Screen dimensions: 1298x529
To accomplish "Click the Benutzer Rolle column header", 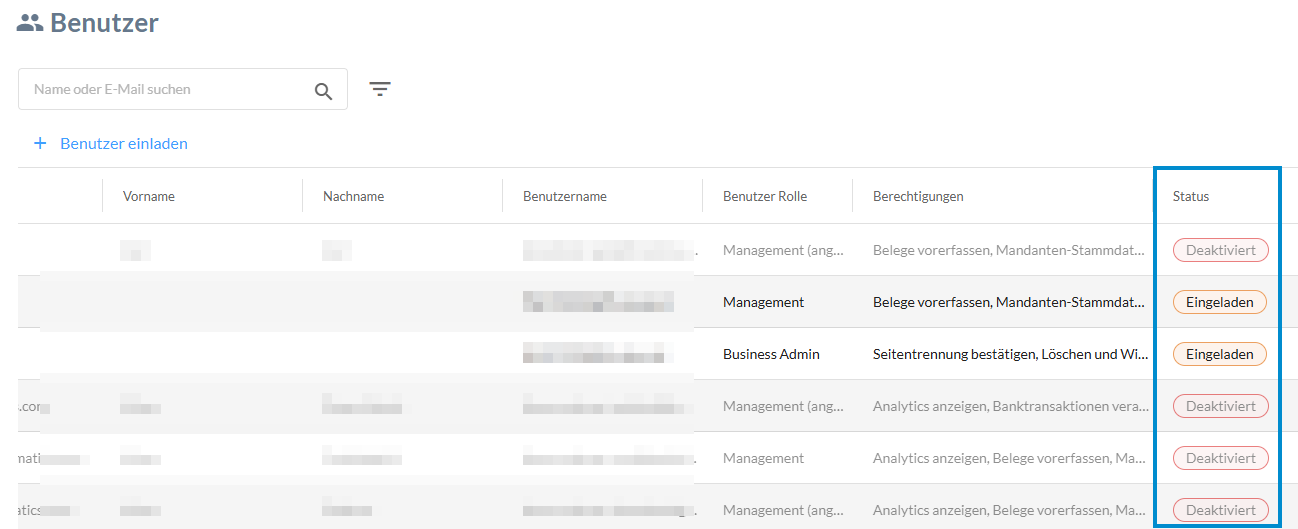I will coord(764,196).
